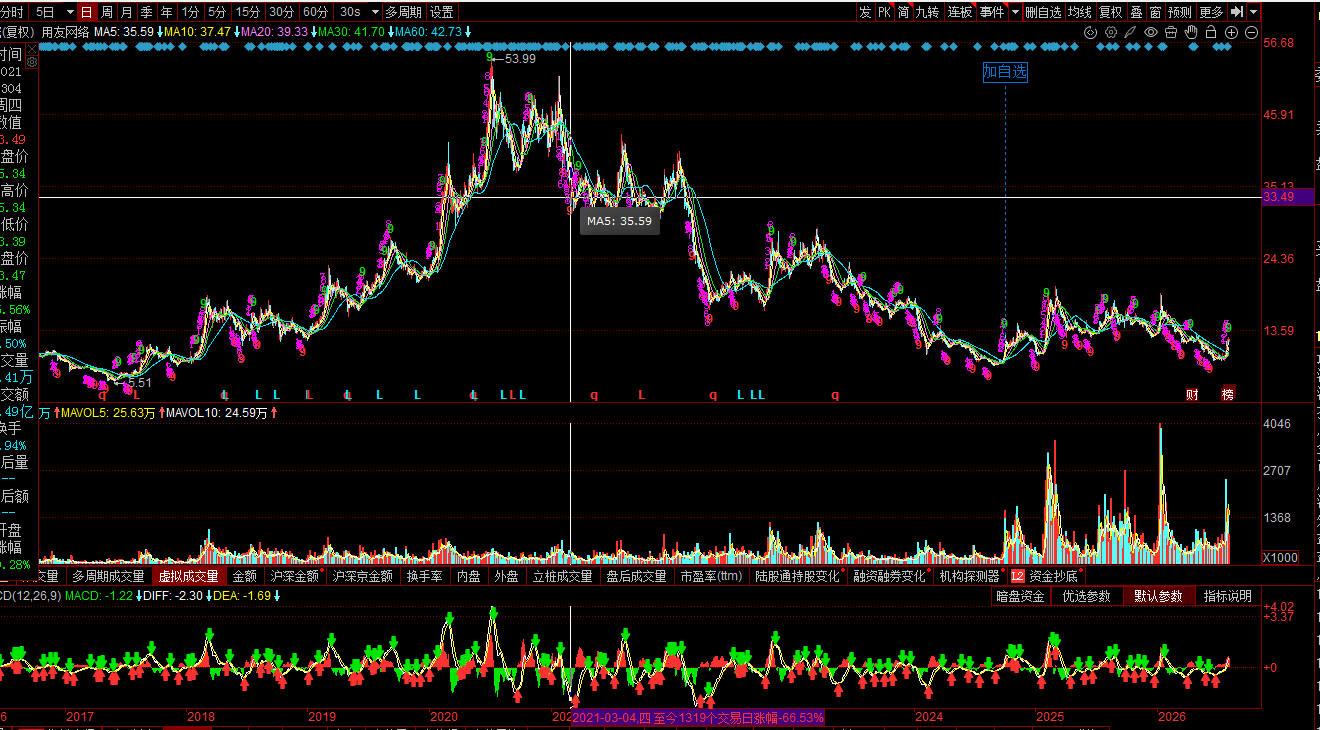Select the 60分 period
Screen dimensions: 1320x730
316,12
